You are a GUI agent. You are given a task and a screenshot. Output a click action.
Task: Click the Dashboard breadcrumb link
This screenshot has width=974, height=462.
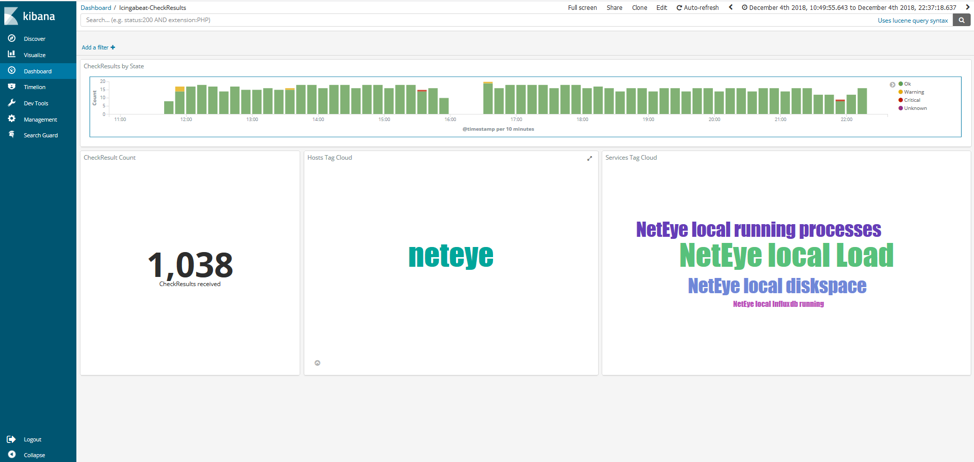[x=96, y=7]
